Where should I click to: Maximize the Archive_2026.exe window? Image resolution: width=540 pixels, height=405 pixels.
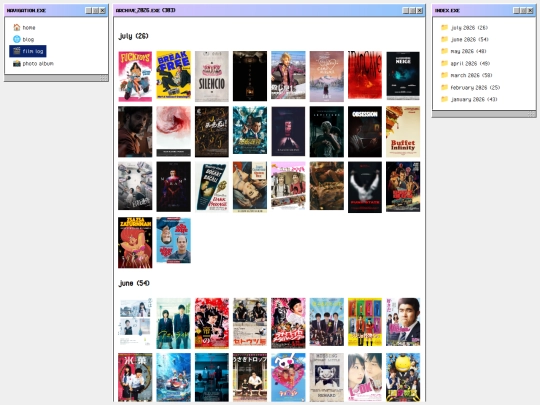click(413, 10)
